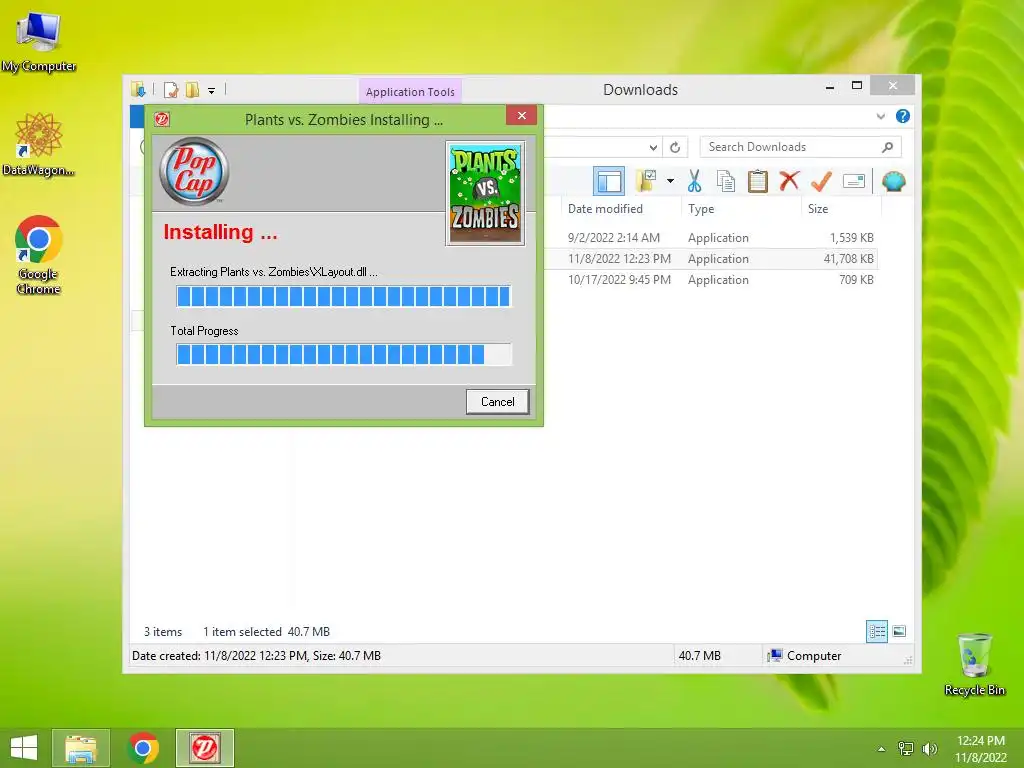Viewport: 1024px width, 768px height.
Task: Click the Total Progress bar in the installer
Action: point(344,355)
